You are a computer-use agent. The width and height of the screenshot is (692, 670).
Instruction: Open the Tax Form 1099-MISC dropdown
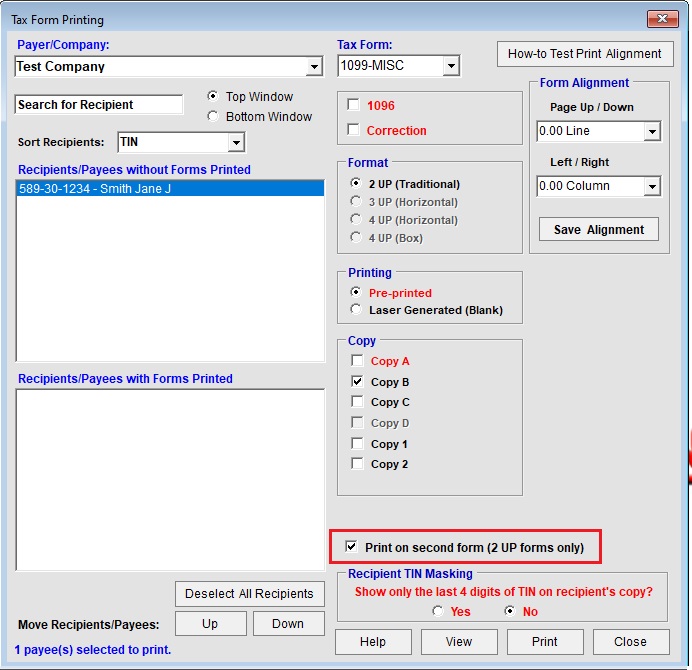(x=451, y=66)
